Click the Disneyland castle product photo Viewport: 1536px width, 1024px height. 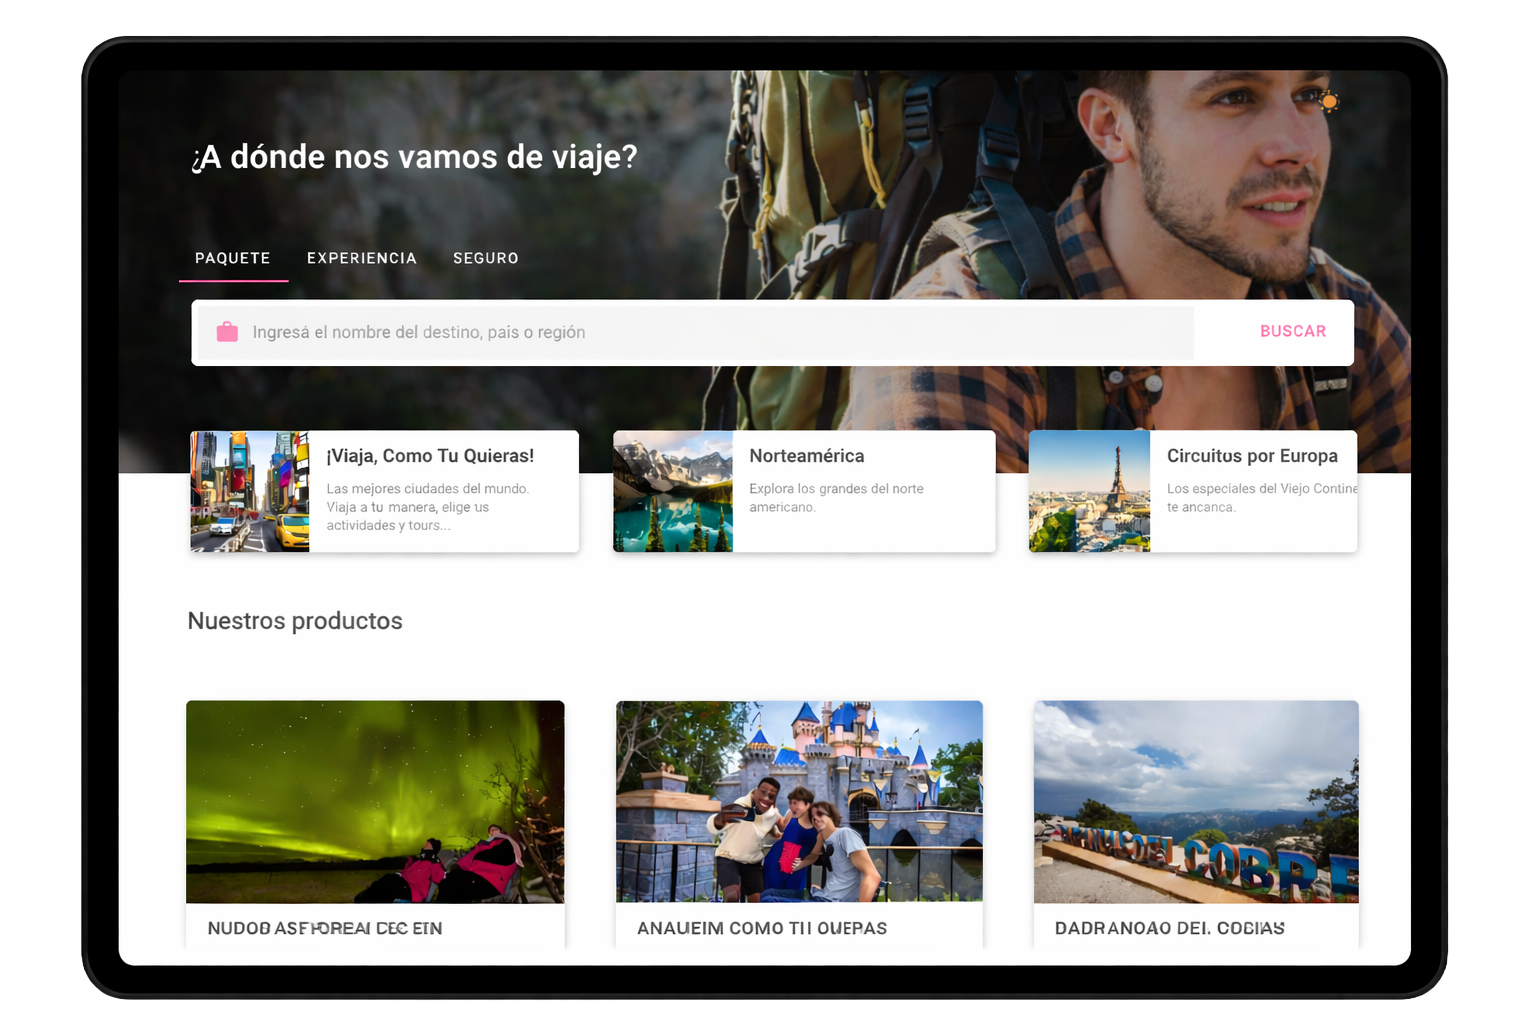point(799,802)
